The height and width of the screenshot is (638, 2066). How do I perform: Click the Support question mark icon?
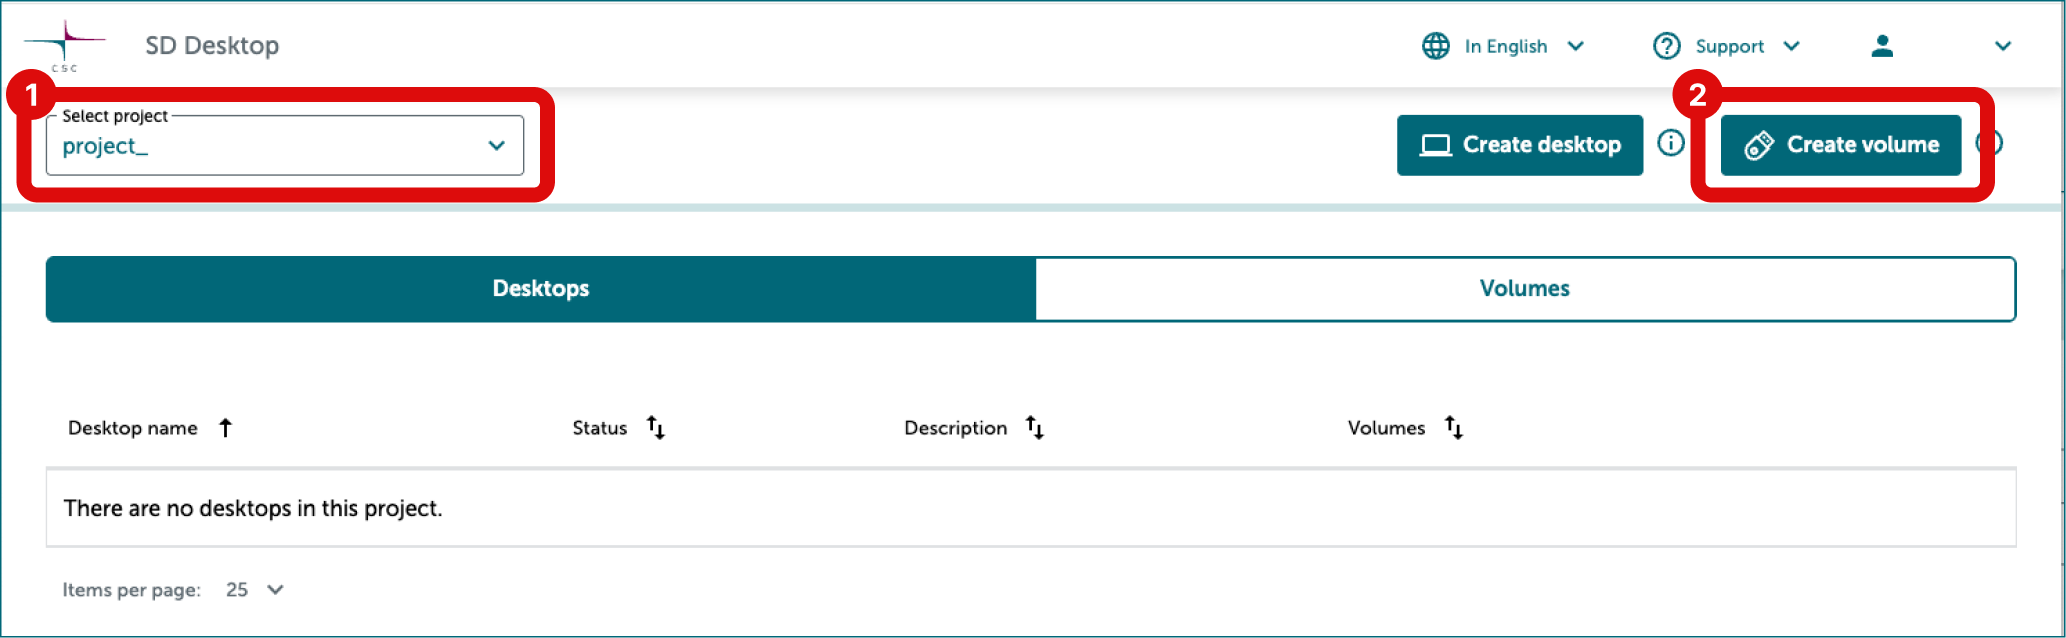pos(1666,46)
